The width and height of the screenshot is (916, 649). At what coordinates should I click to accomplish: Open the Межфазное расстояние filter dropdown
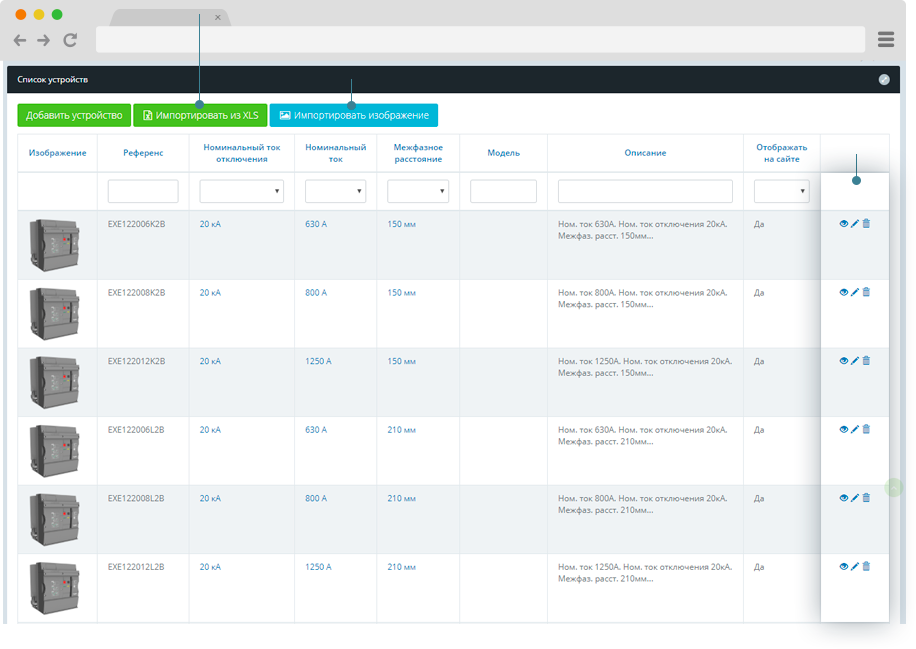coord(418,191)
